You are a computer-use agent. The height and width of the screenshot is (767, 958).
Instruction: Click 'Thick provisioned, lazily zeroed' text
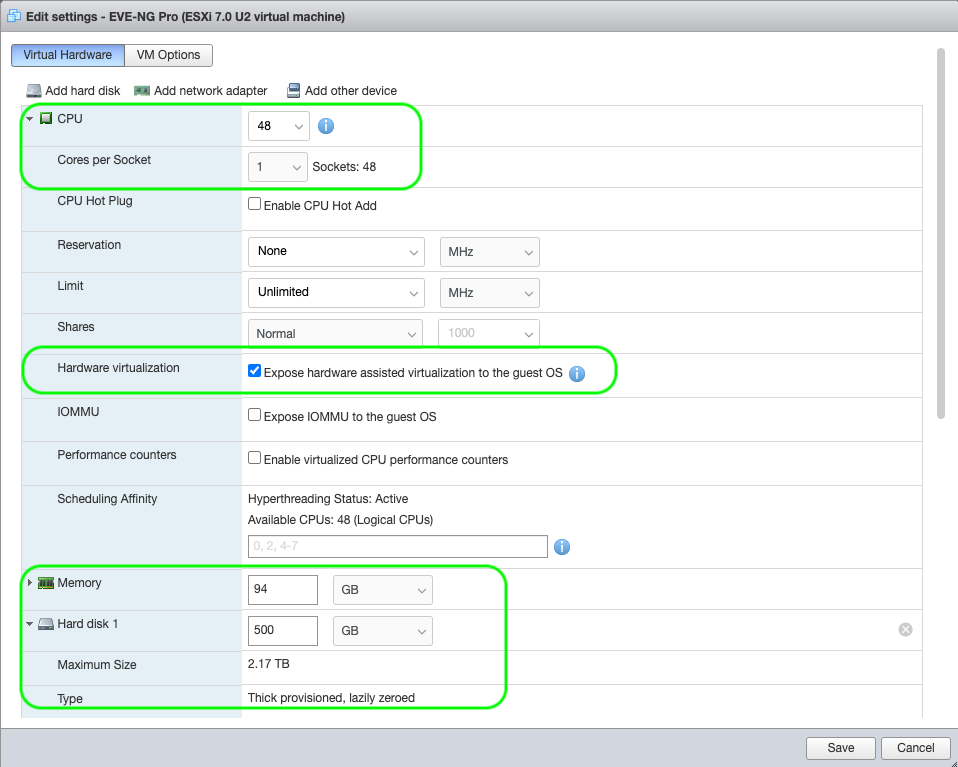331,698
